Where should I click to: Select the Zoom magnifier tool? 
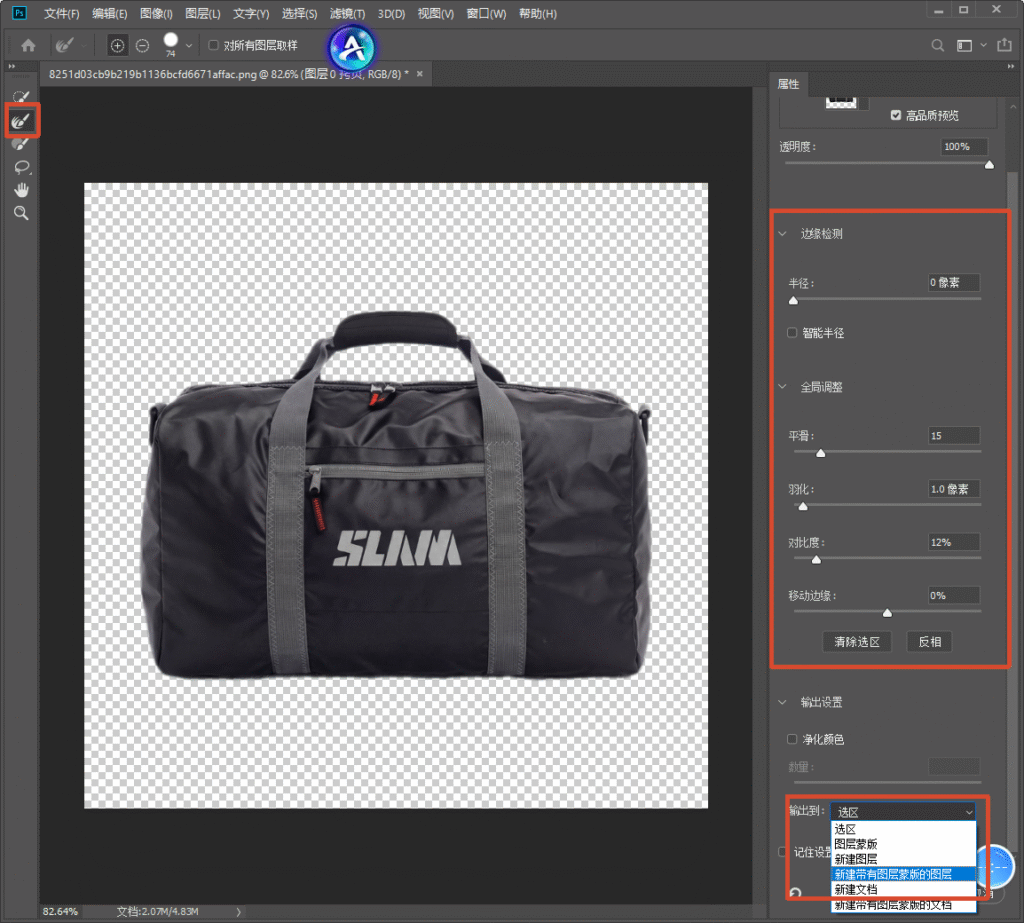(22, 213)
